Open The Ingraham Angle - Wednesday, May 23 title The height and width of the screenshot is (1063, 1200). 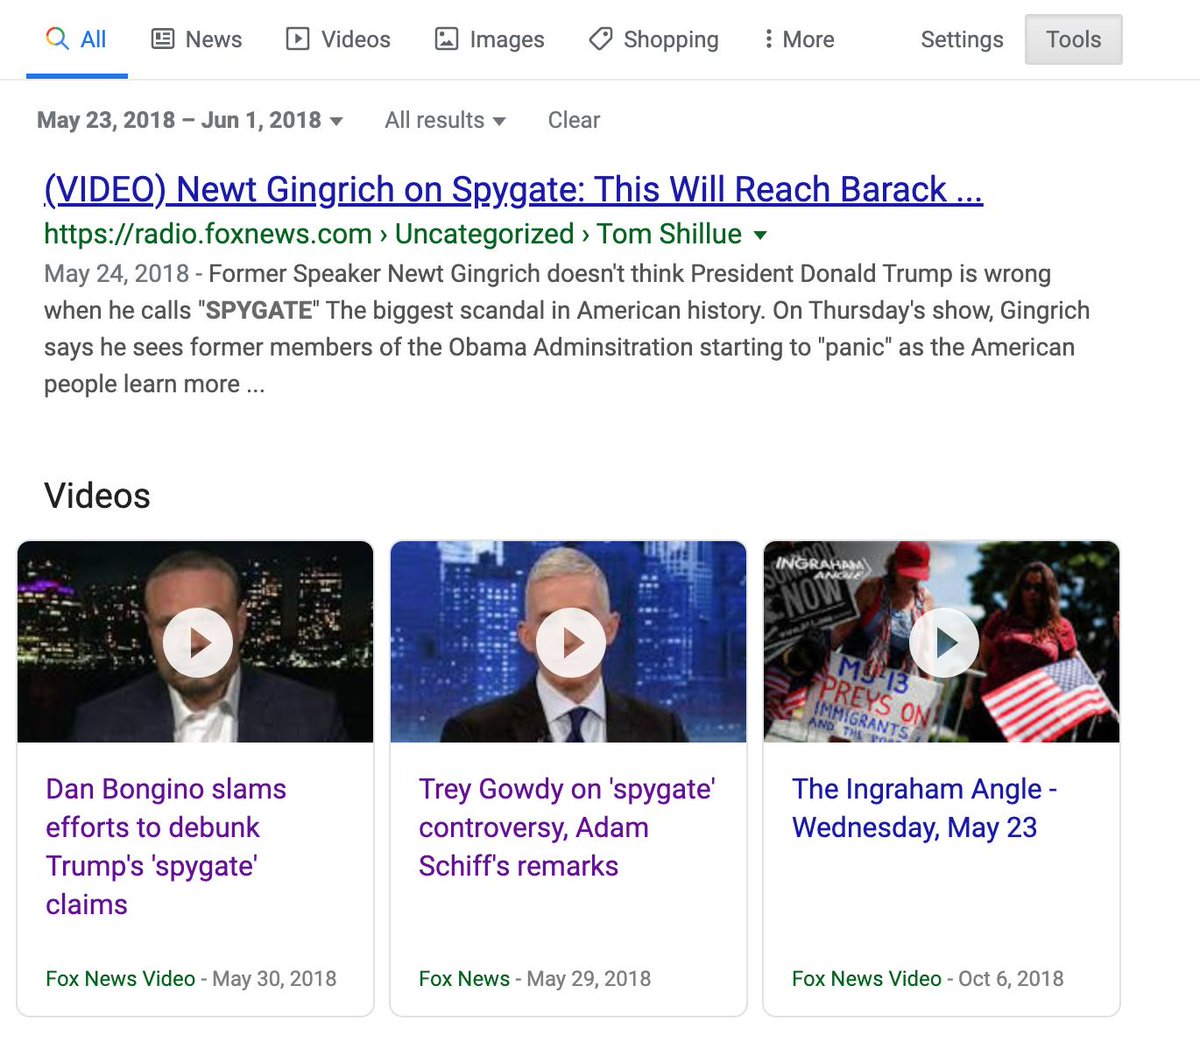point(925,808)
